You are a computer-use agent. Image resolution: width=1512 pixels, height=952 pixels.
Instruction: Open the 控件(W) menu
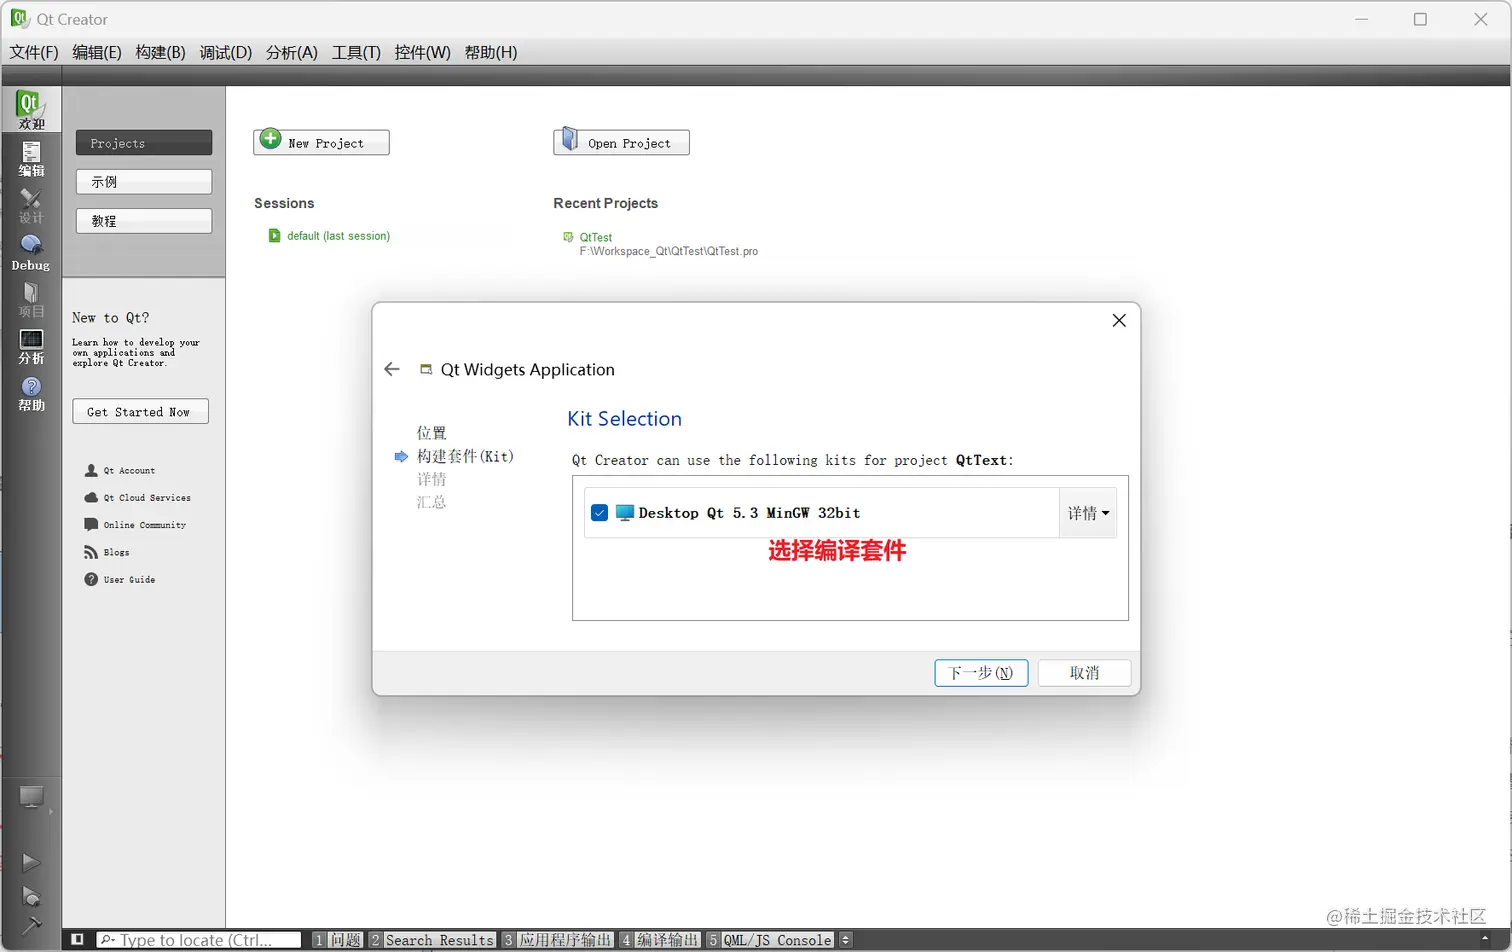pos(422,52)
